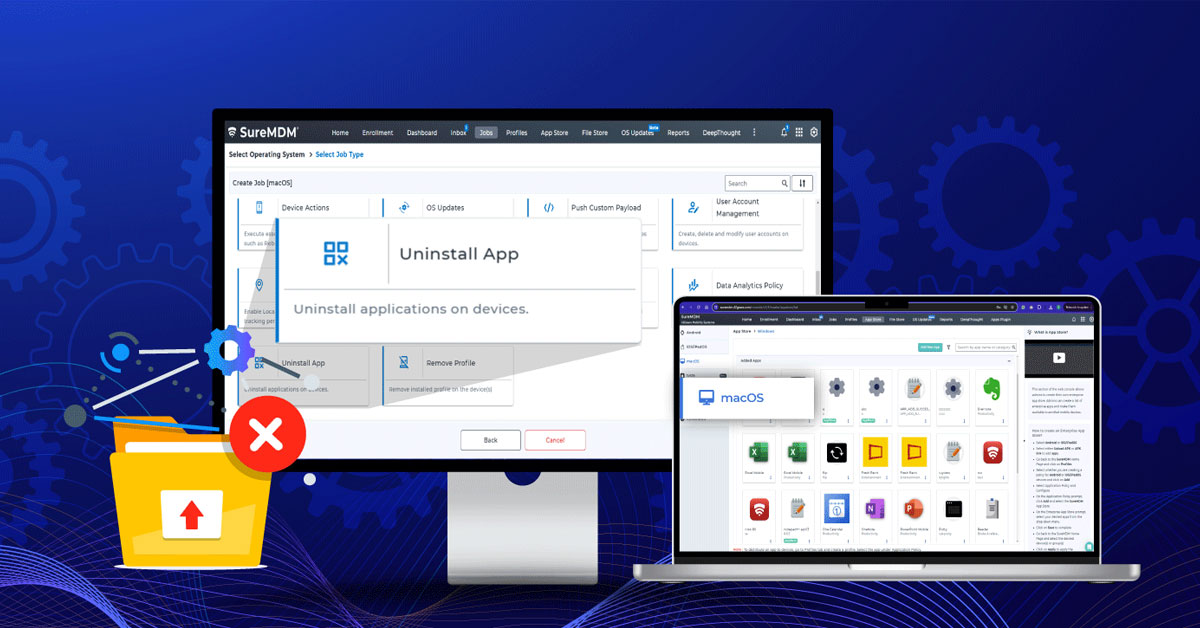Collapse the Added Apps section on the laptop
1200x628 pixels.
coord(1011,359)
